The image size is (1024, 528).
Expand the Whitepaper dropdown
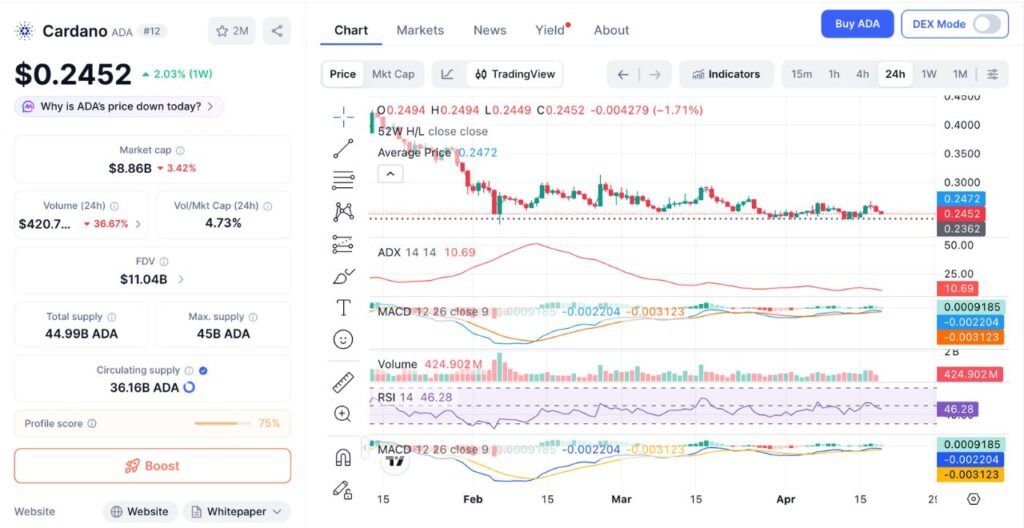pos(236,511)
